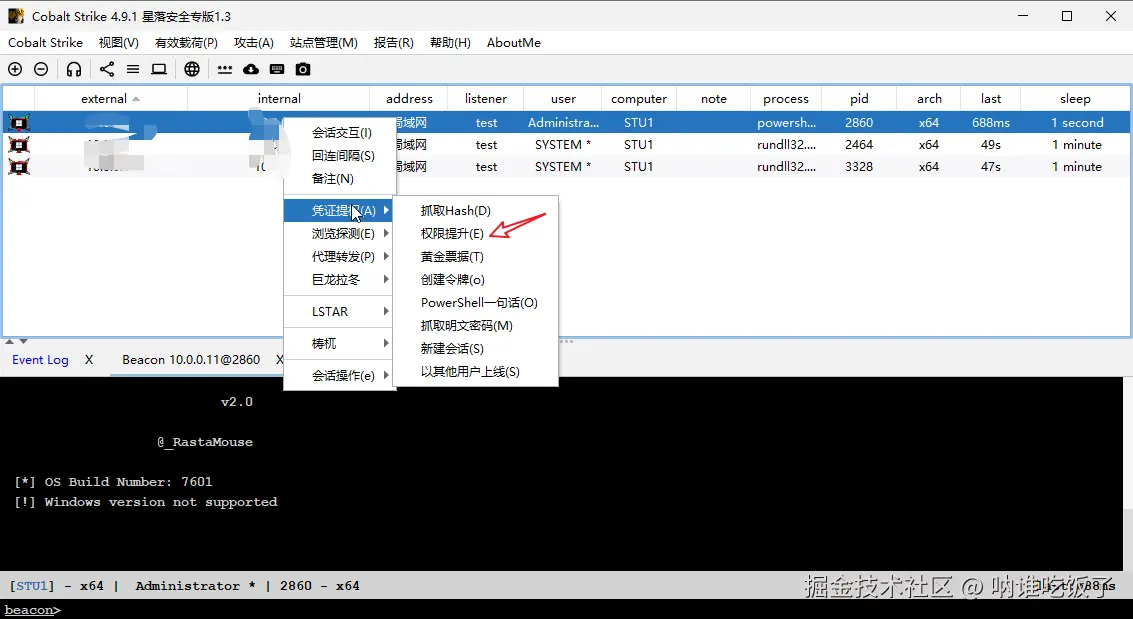Choose 会话交互(I) in context menu

tap(340, 133)
